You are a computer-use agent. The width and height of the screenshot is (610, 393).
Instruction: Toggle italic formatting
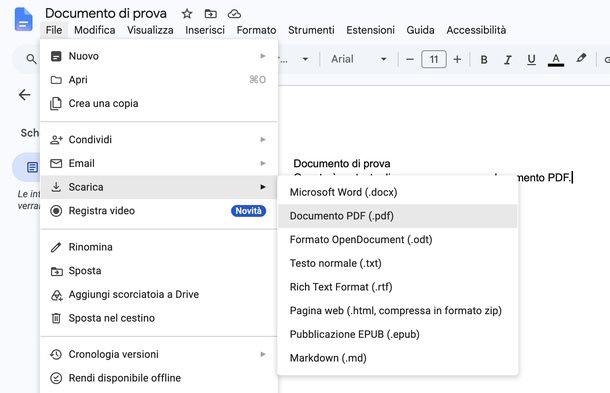coord(508,60)
